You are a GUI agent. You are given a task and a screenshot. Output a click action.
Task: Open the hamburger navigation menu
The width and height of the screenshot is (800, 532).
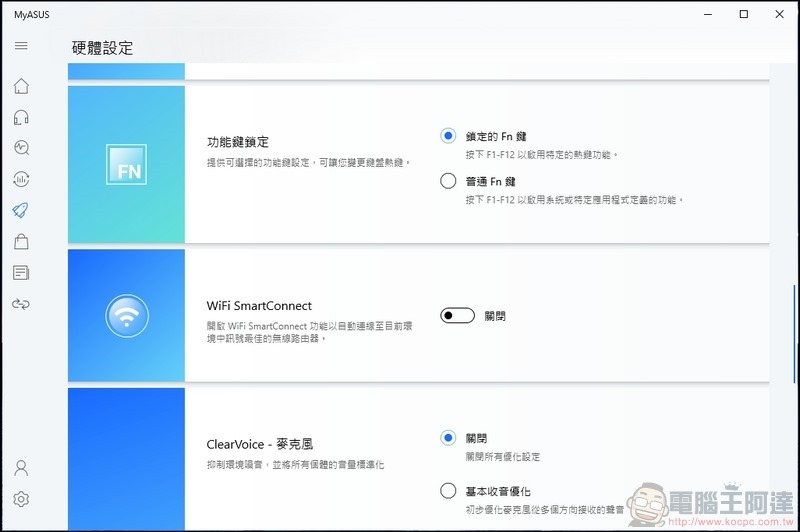21,46
